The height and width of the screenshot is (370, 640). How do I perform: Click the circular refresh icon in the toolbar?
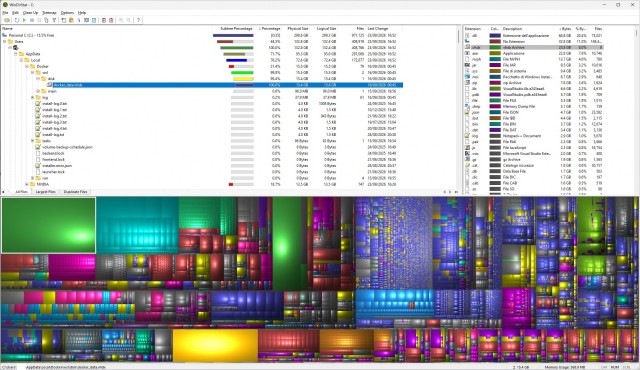click(x=17, y=20)
